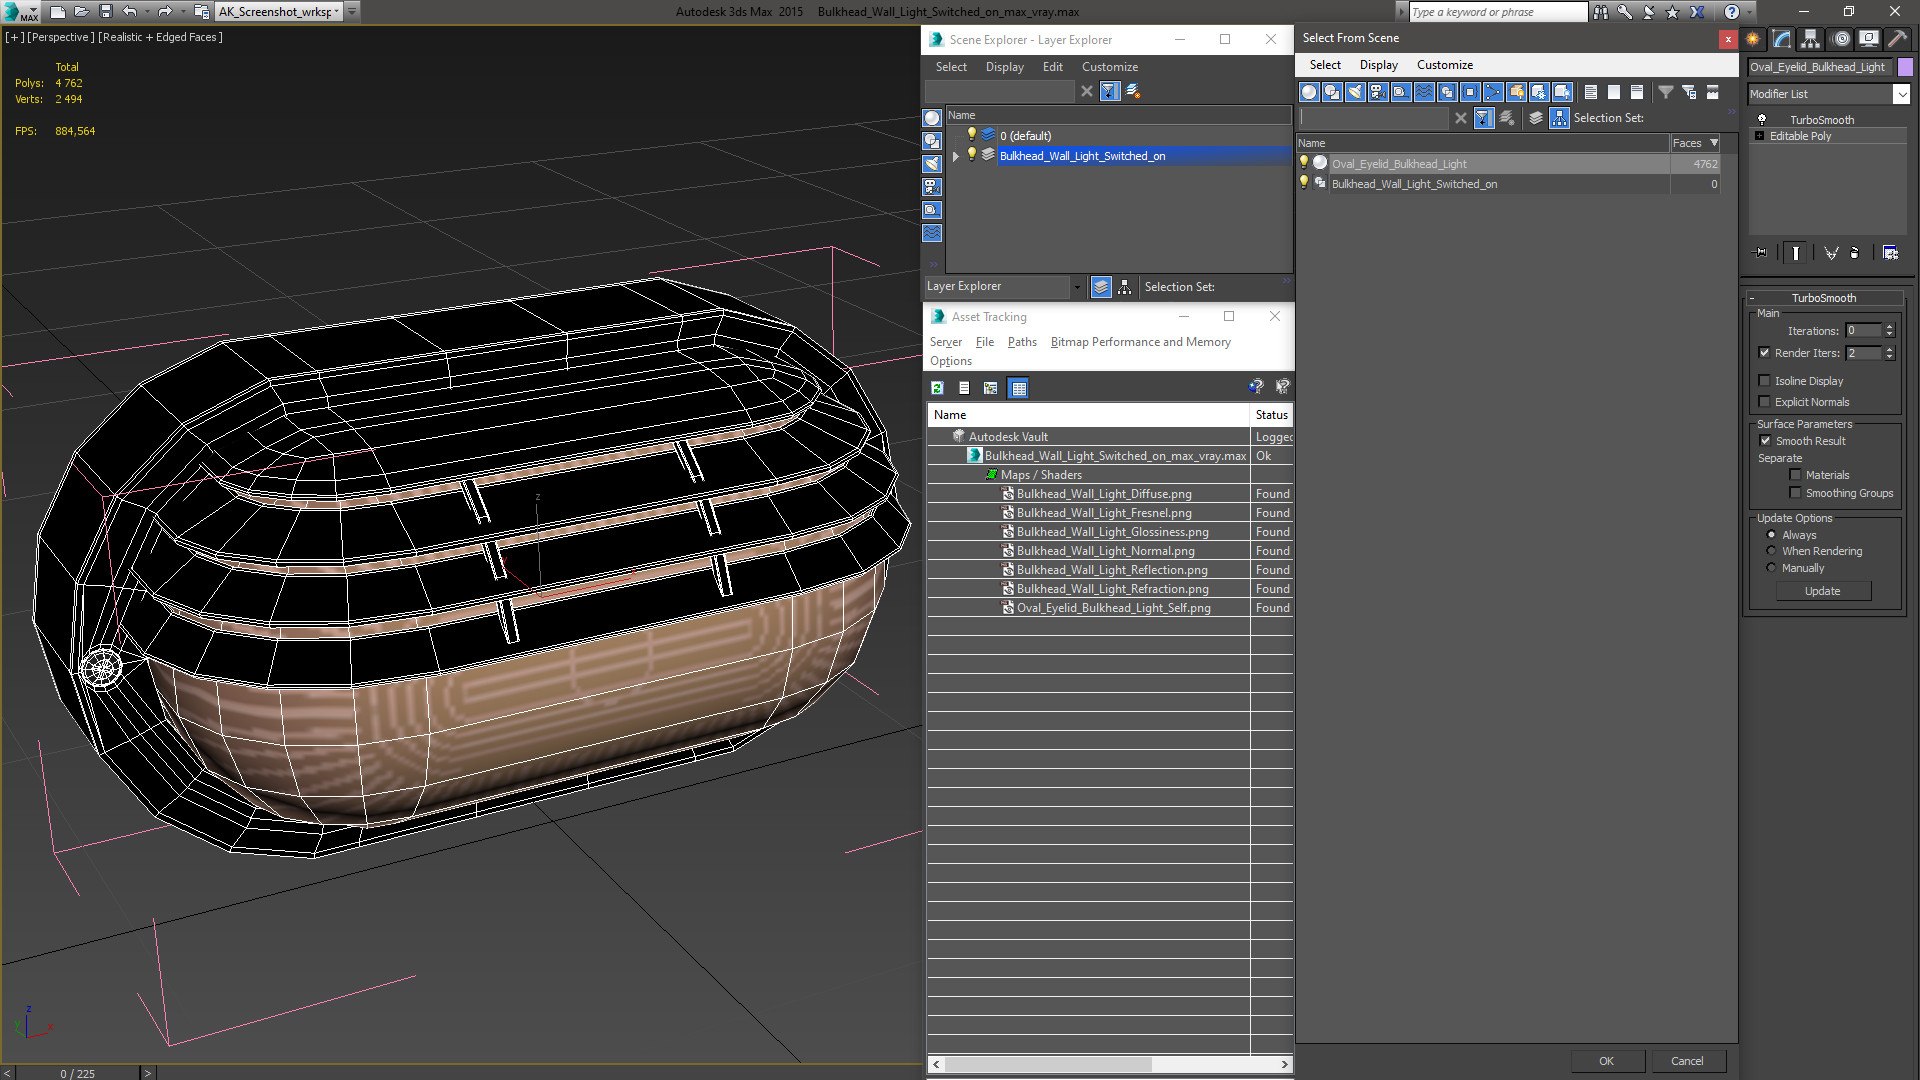Uncheck Smooth Result checkbox
The image size is (1920, 1080).
1765,441
